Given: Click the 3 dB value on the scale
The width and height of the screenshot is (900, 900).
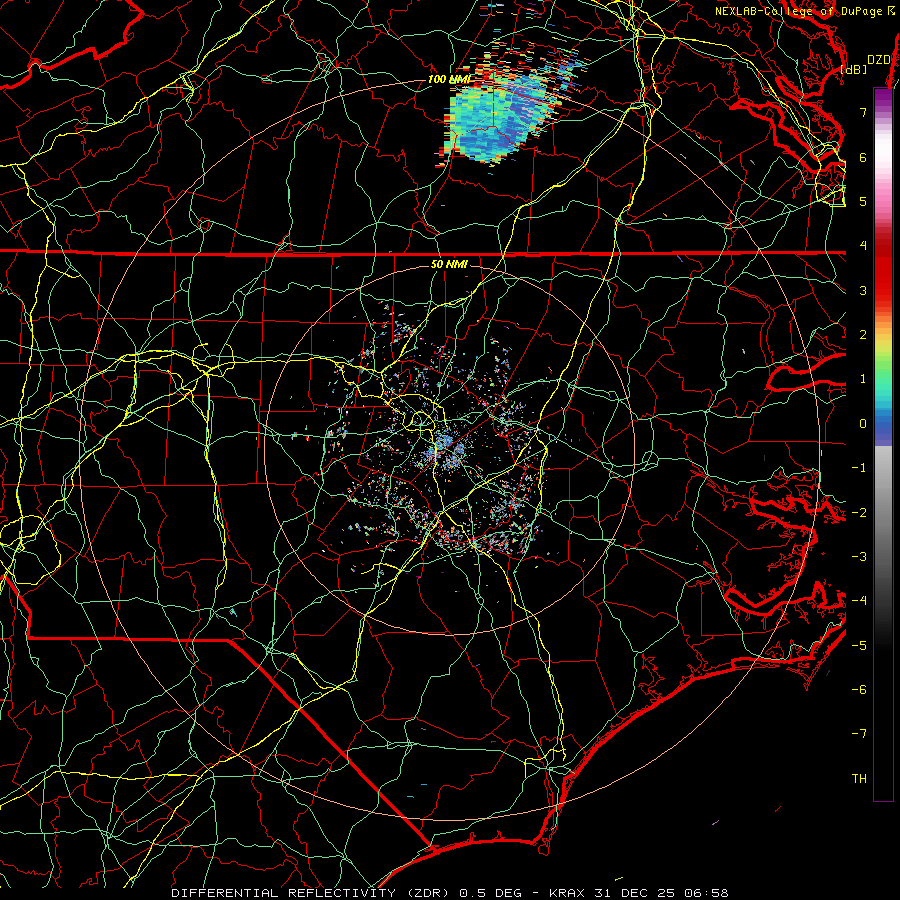Looking at the screenshot, I should tap(863, 290).
